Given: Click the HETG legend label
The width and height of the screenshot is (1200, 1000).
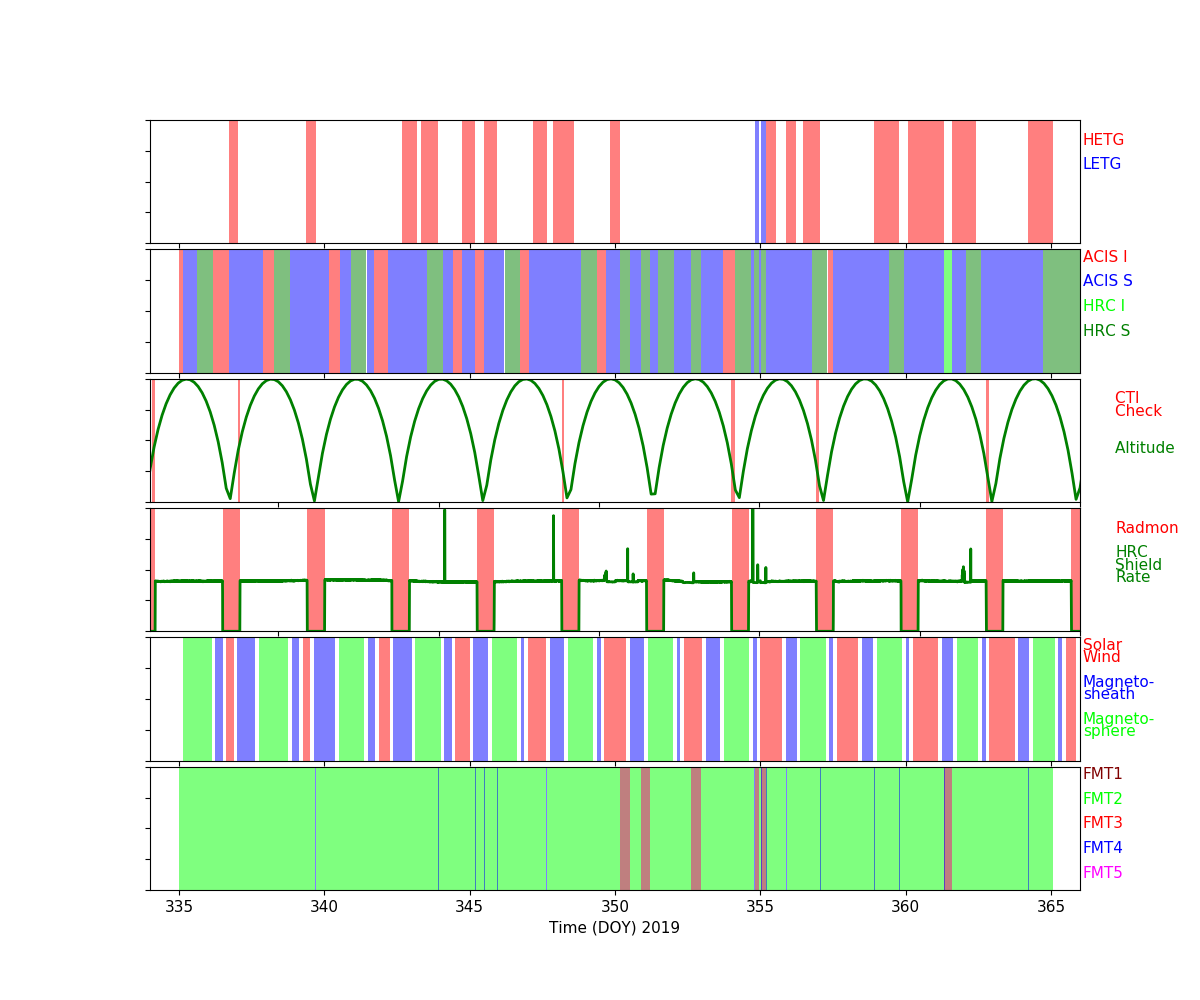Looking at the screenshot, I should (1103, 140).
